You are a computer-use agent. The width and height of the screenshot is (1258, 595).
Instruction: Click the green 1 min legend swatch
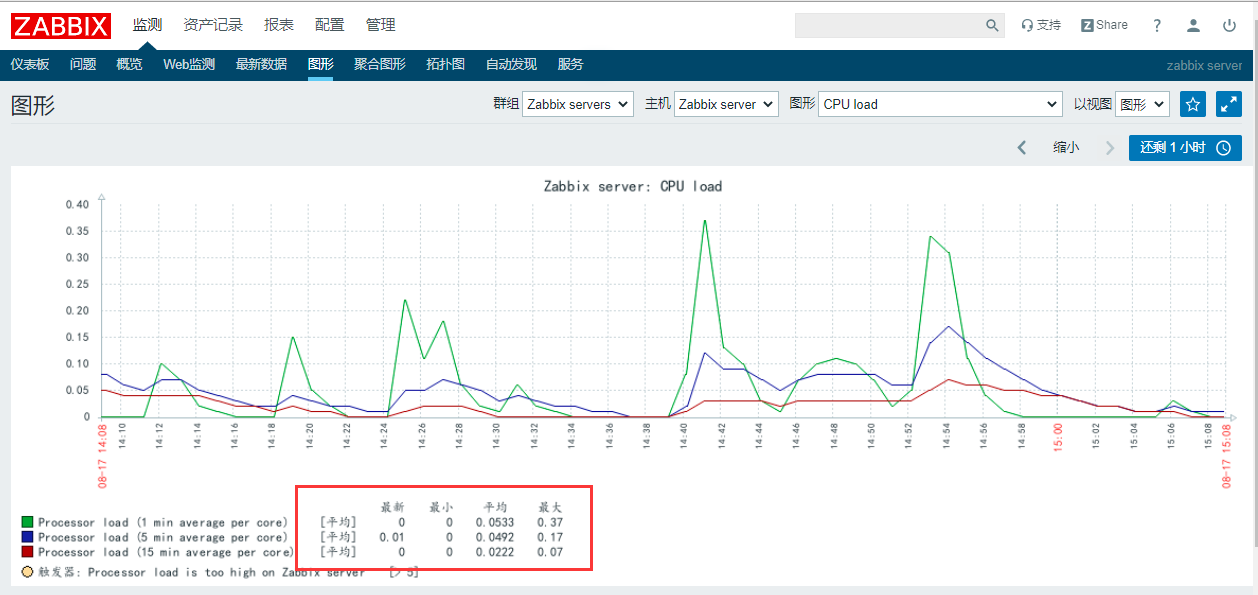click(28, 522)
